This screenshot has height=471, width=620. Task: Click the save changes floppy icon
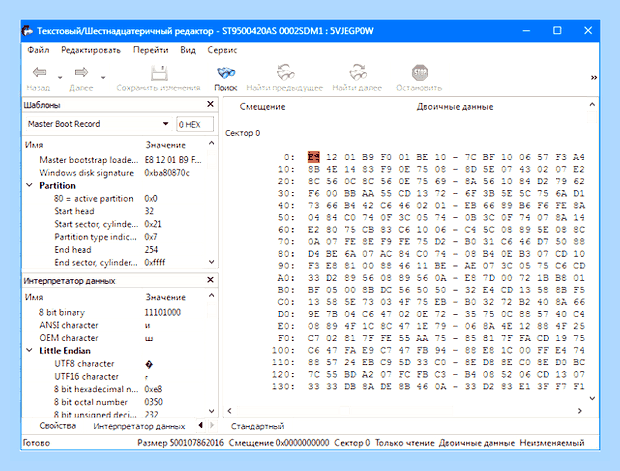[159, 73]
